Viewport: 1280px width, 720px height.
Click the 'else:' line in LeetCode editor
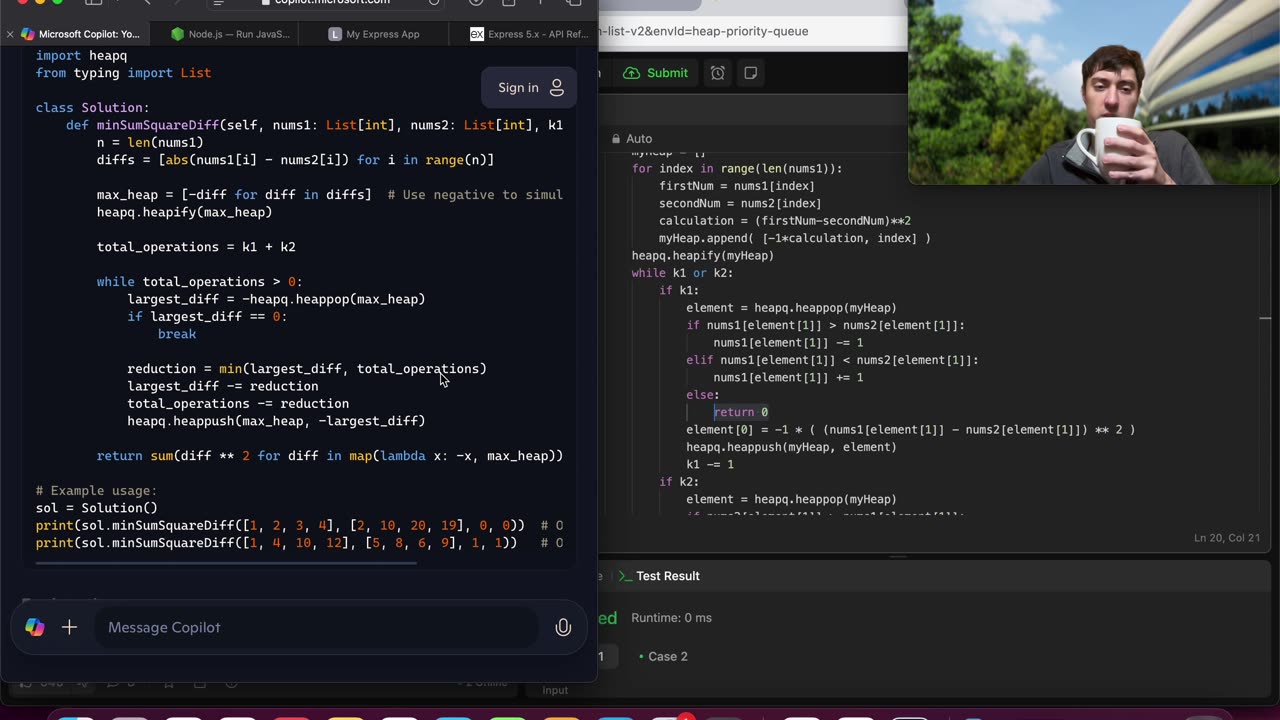(703, 395)
